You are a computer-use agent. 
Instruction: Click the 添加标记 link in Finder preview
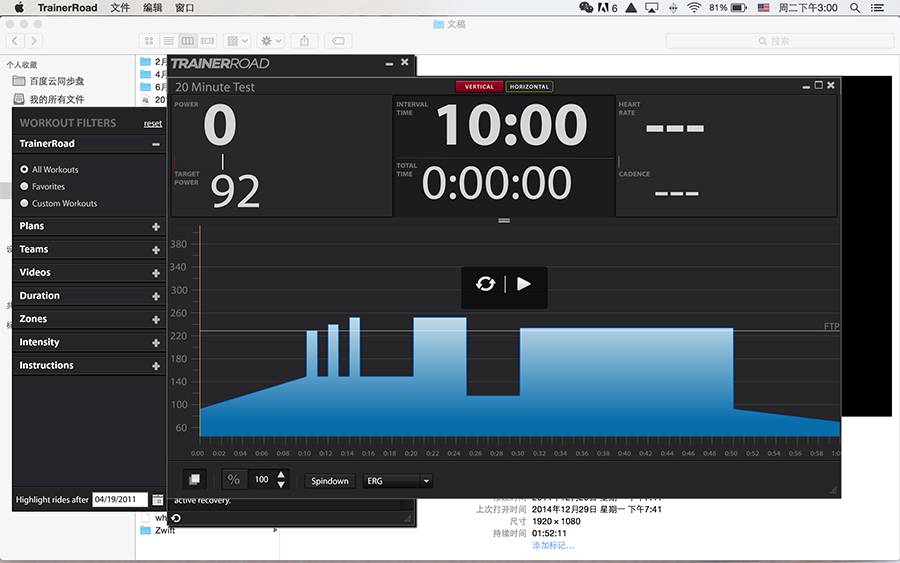[553, 545]
